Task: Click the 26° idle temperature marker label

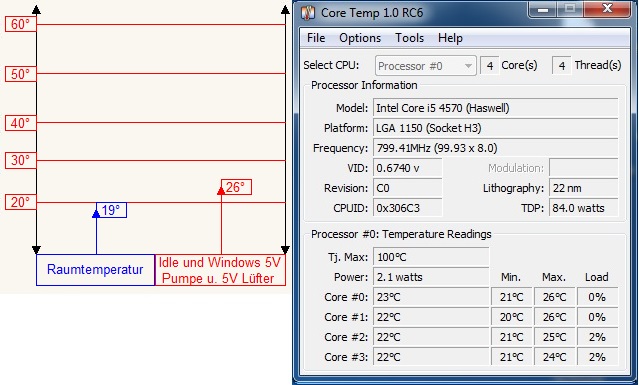Action: (236, 187)
